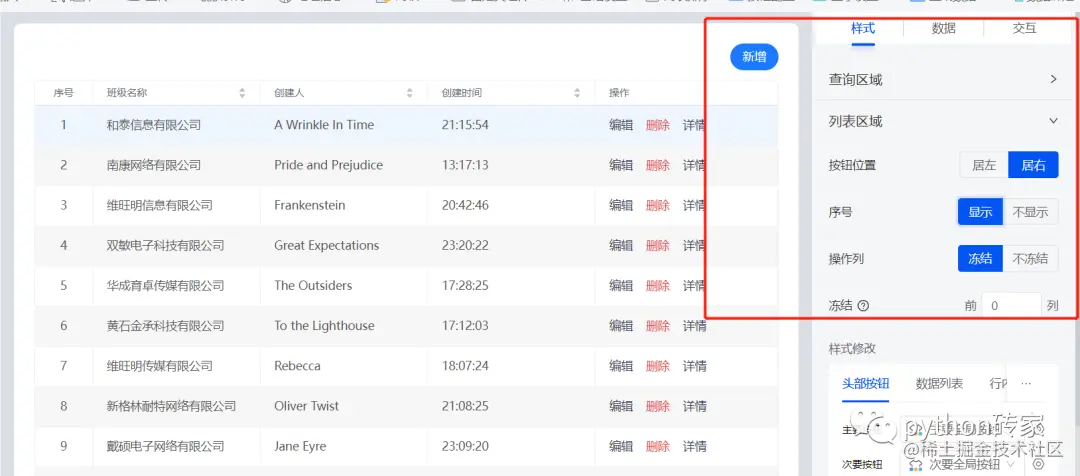Screen dimensions: 1080x476
Task: Sort the table by 创建人 column
Action: (410, 93)
